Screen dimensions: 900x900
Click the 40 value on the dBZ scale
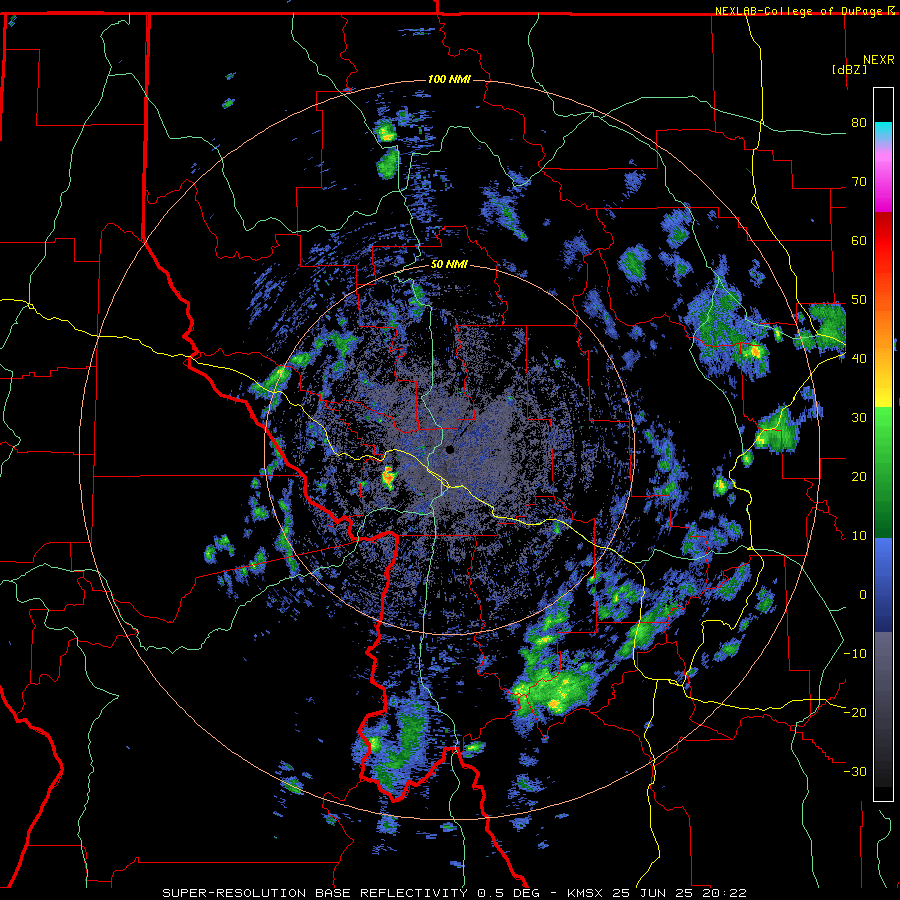tap(859, 359)
